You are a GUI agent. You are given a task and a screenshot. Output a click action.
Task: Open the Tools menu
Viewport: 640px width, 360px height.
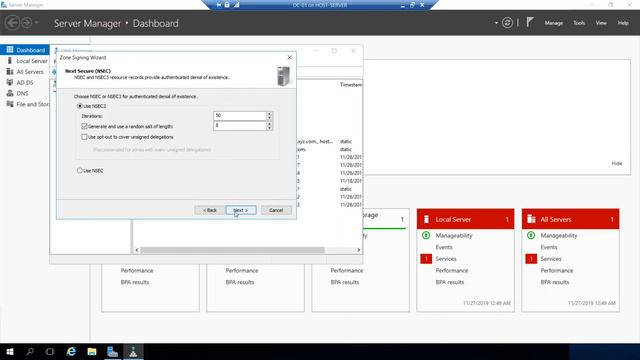(x=579, y=23)
